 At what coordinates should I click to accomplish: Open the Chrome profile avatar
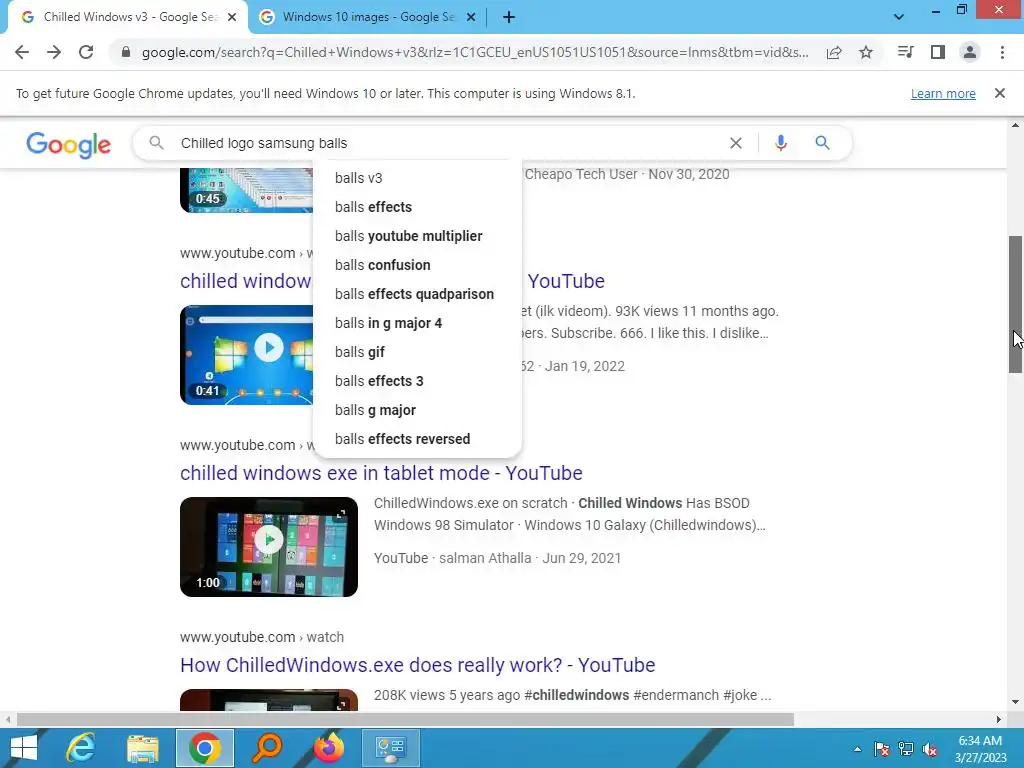coord(970,52)
